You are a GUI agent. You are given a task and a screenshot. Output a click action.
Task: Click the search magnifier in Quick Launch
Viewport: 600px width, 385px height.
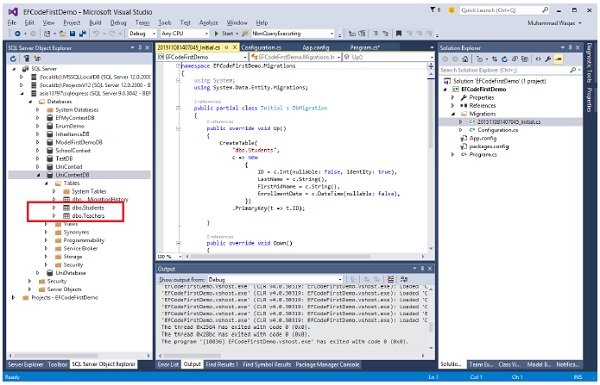545,10
